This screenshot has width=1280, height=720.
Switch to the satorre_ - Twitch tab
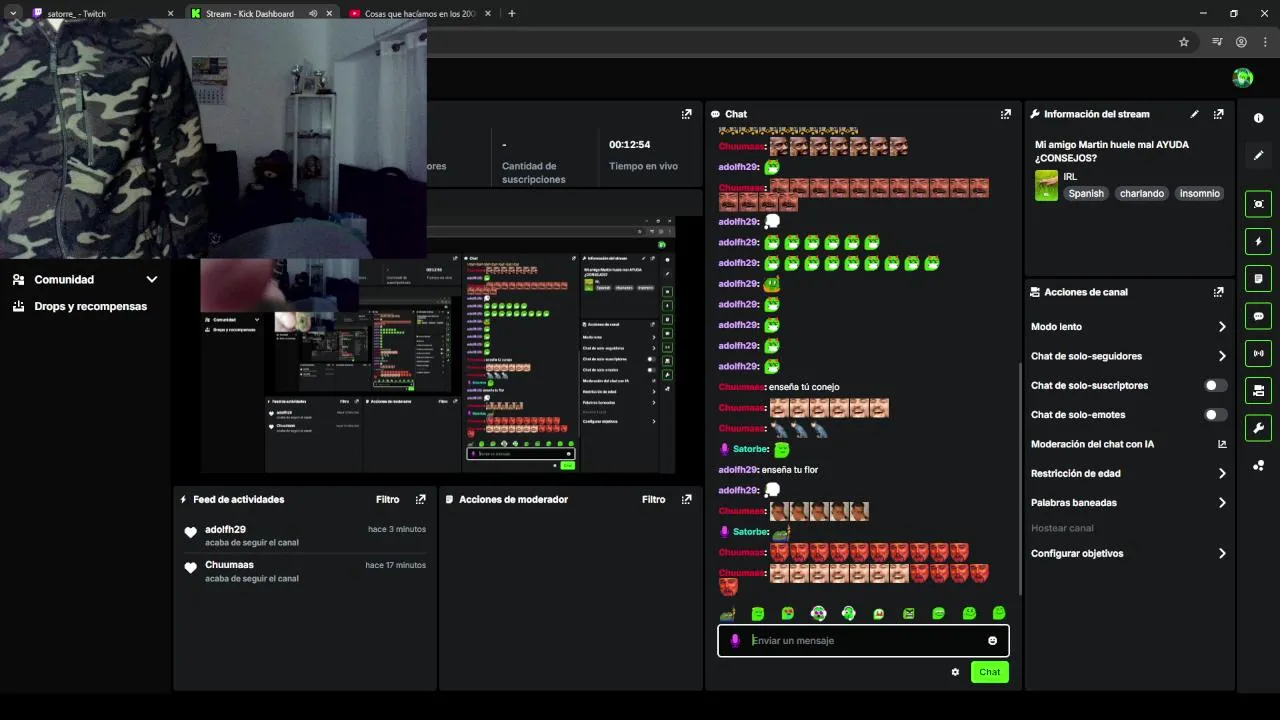pos(100,14)
